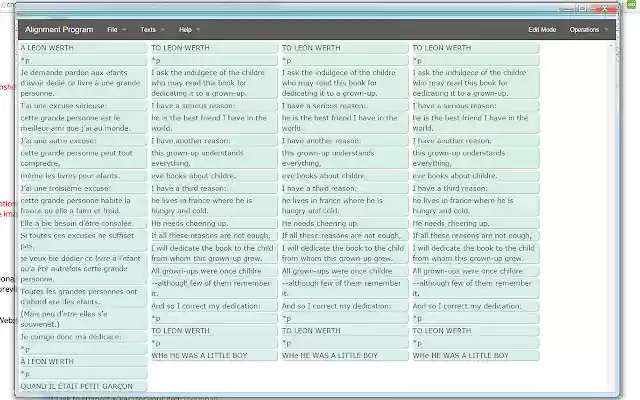Select 'All grown-ups were once childre' in third column
640x400 pixels.
coord(344,271)
